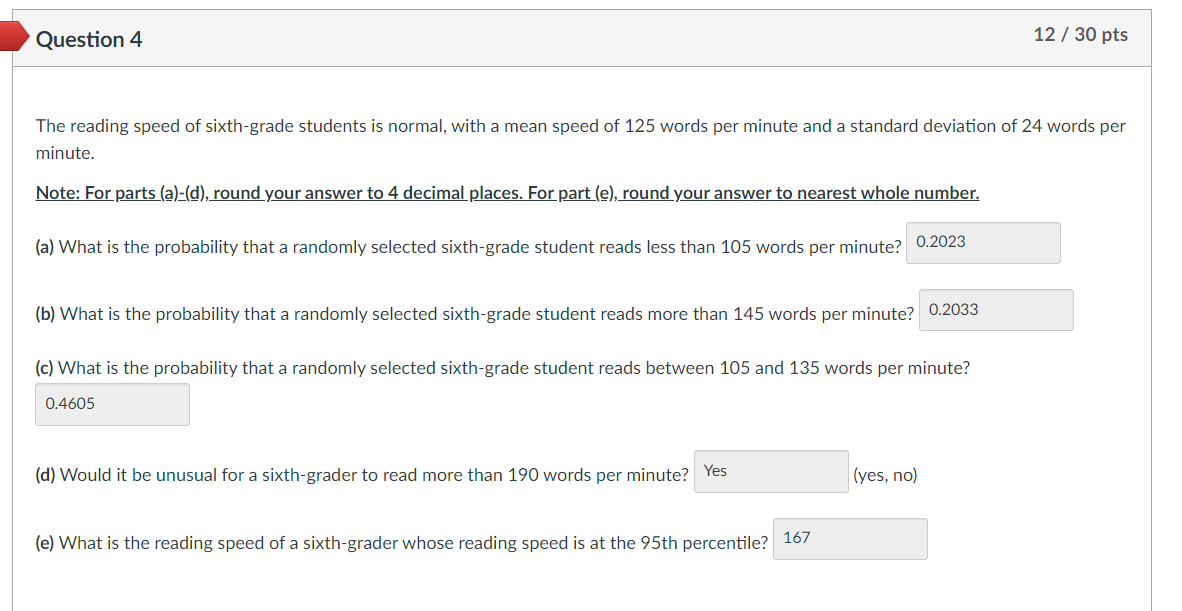Click the '12 / 30 pts' score label

pyautogui.click(x=1081, y=34)
